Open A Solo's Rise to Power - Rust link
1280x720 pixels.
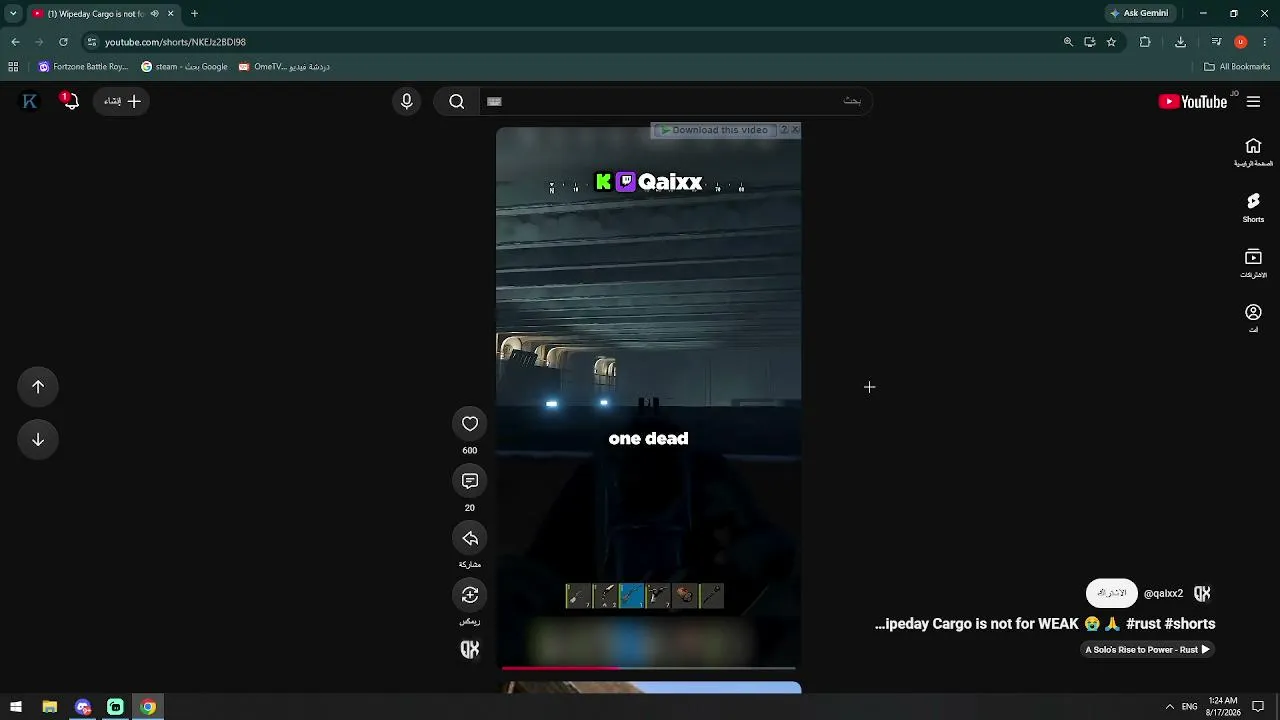click(x=1148, y=650)
